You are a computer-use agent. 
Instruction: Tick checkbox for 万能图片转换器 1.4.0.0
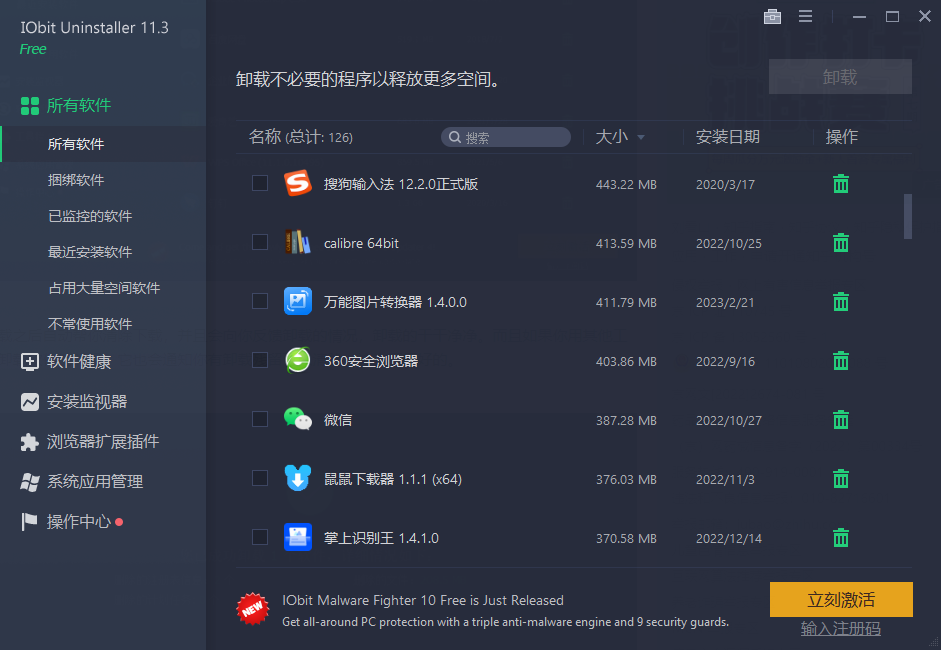click(260, 301)
